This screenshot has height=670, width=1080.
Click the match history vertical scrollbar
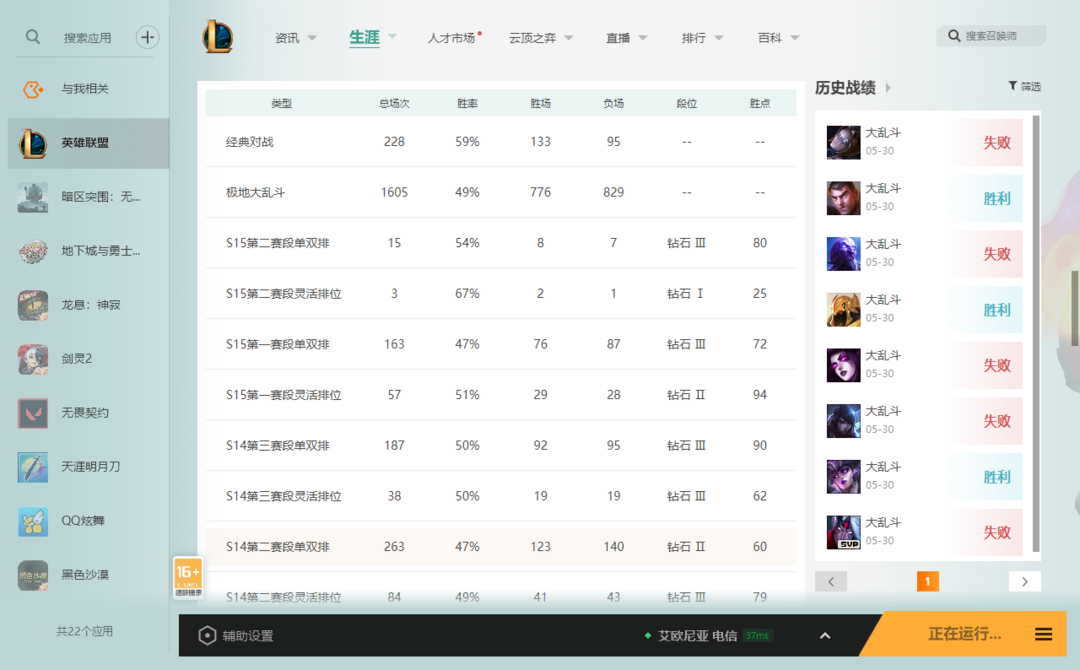[1036, 334]
